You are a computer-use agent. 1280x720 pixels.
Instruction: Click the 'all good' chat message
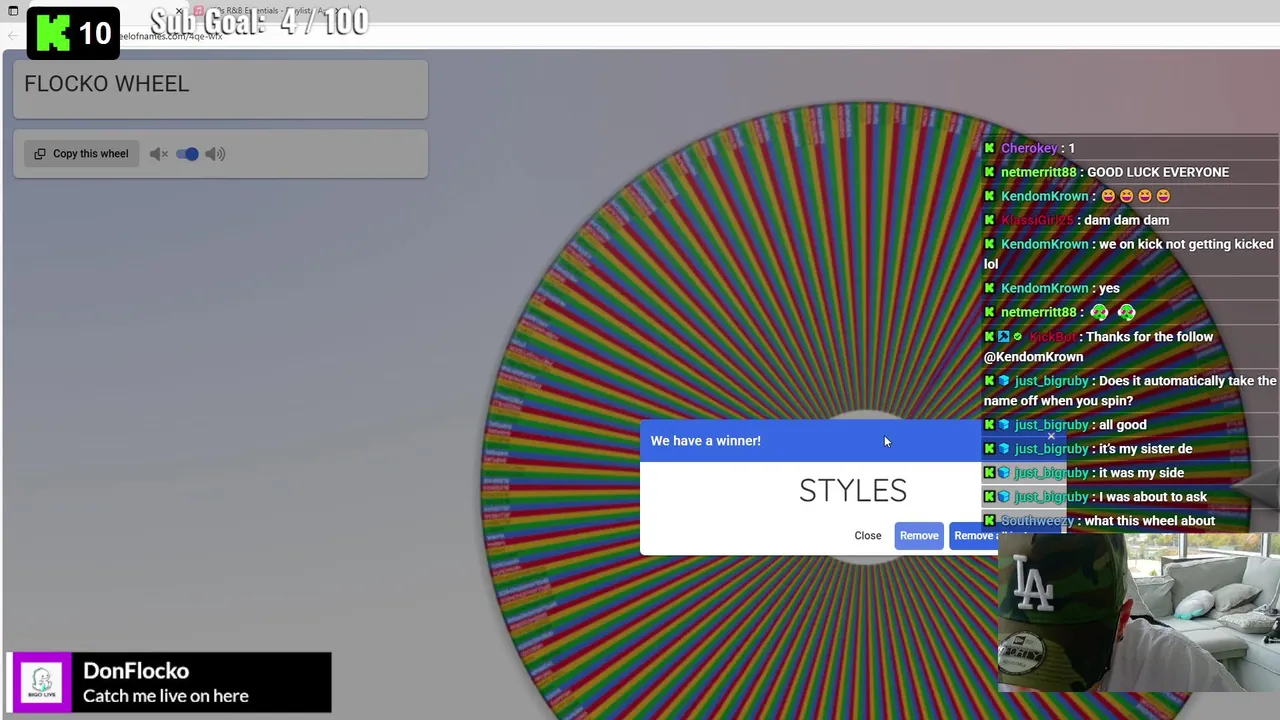click(1122, 425)
